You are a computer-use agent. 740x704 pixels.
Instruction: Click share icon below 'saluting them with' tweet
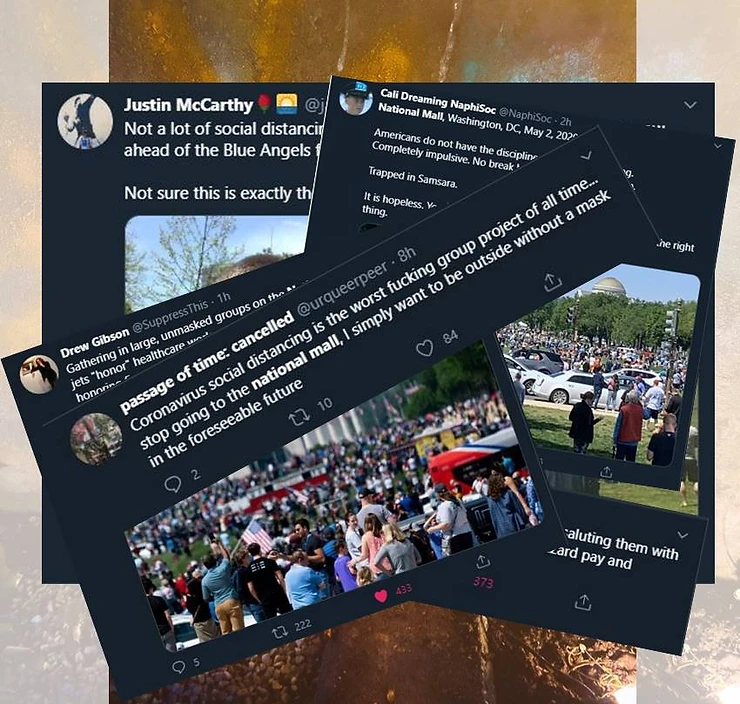pos(583,602)
